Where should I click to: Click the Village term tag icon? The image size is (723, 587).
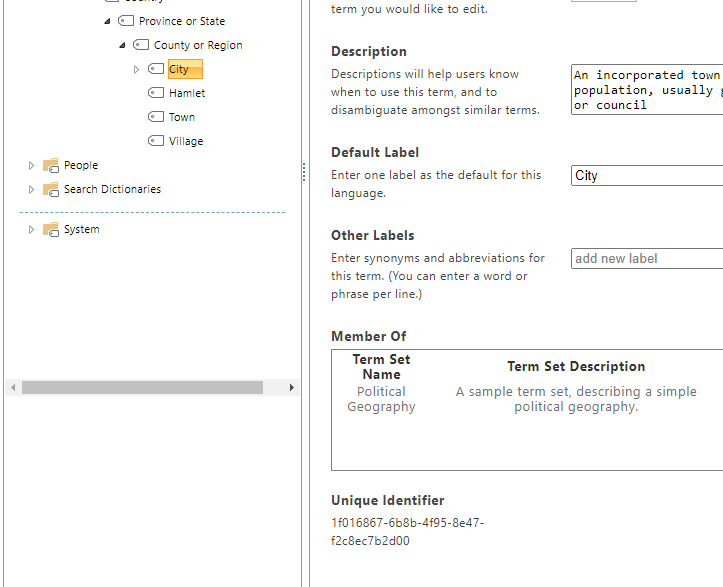[x=156, y=141]
